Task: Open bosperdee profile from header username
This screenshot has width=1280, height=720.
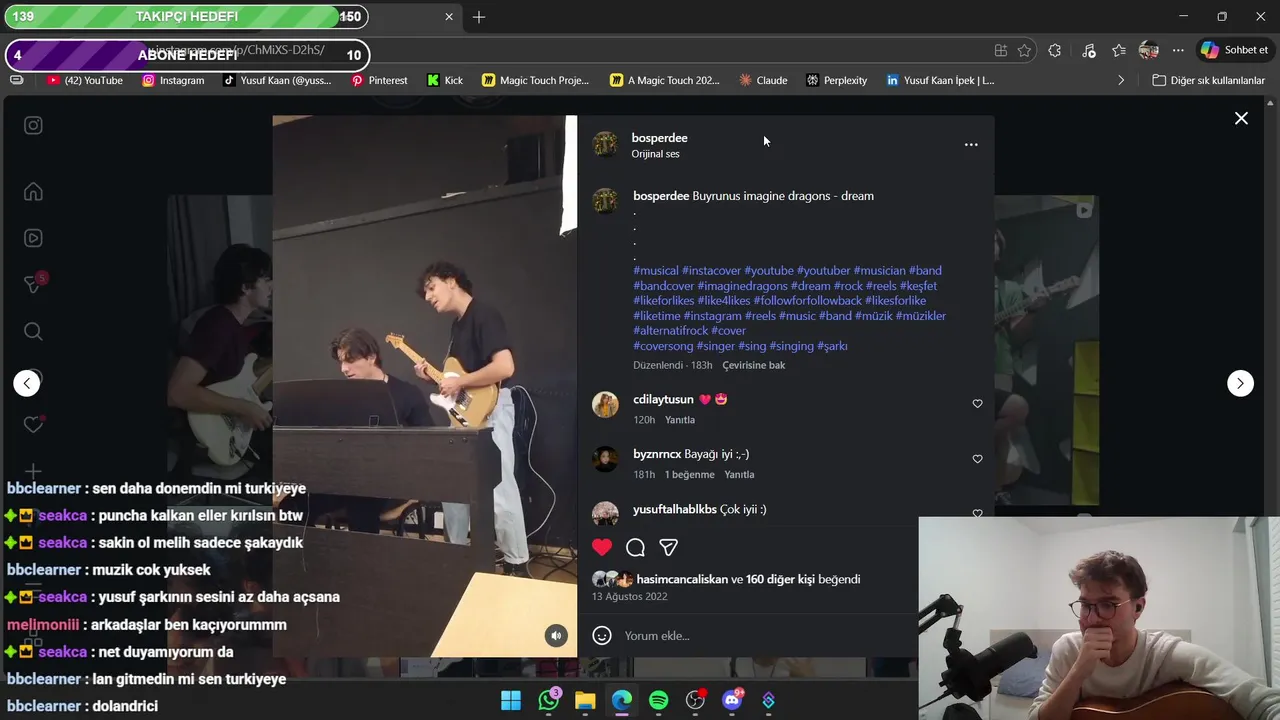Action: [x=659, y=138]
